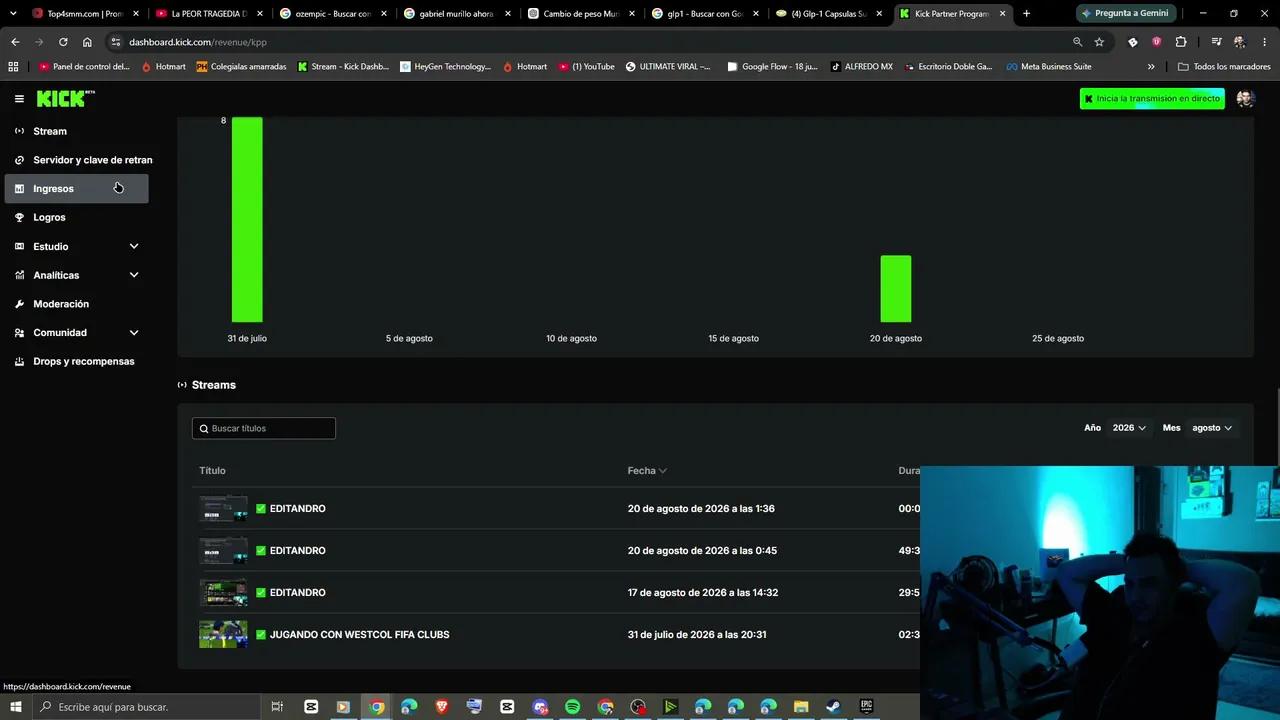Screen dimensions: 1280x720
Task: Click the user avatar in Kick header
Action: point(1245,99)
